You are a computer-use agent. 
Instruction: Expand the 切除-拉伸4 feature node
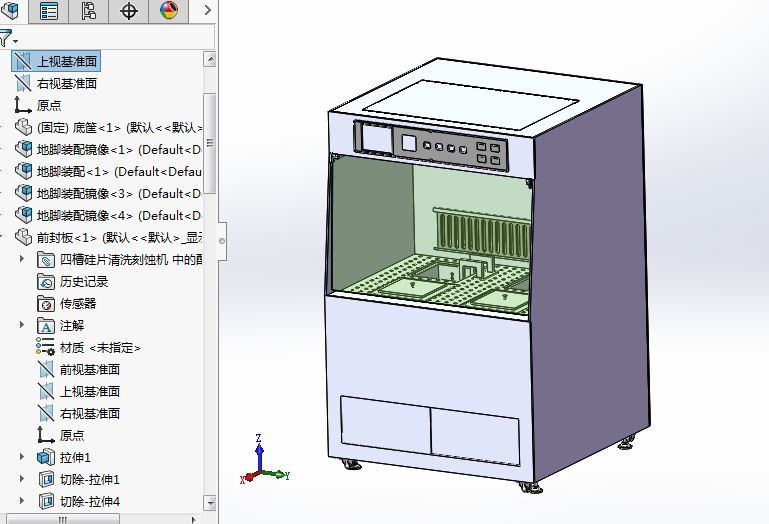pyautogui.click(x=22, y=501)
